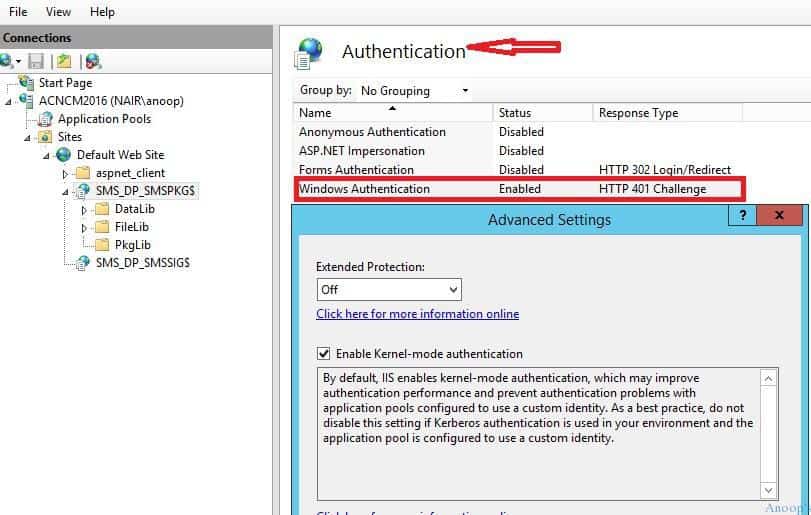
Task: Select the SMS_DP_SMSSIG$ application icon
Action: point(83,263)
